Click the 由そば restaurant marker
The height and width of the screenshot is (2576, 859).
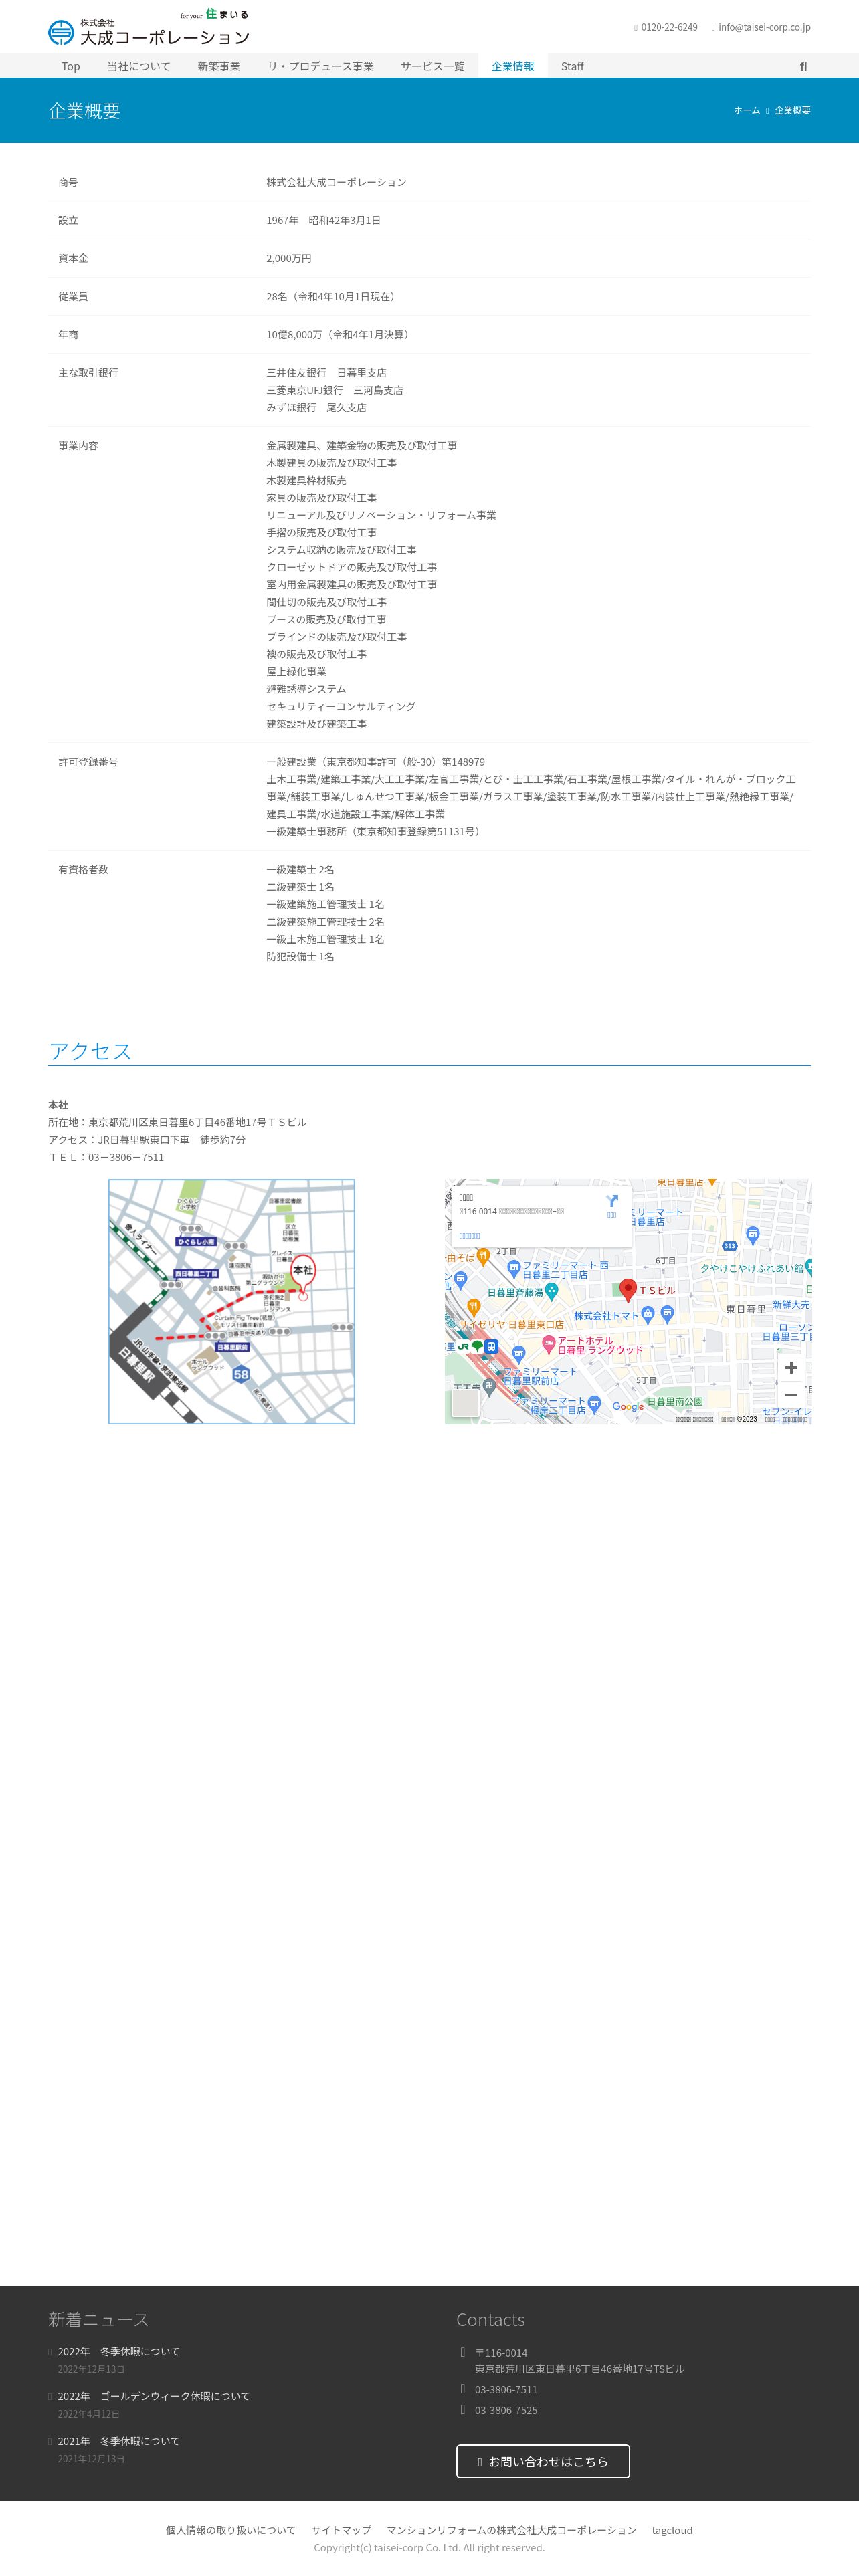(483, 1256)
